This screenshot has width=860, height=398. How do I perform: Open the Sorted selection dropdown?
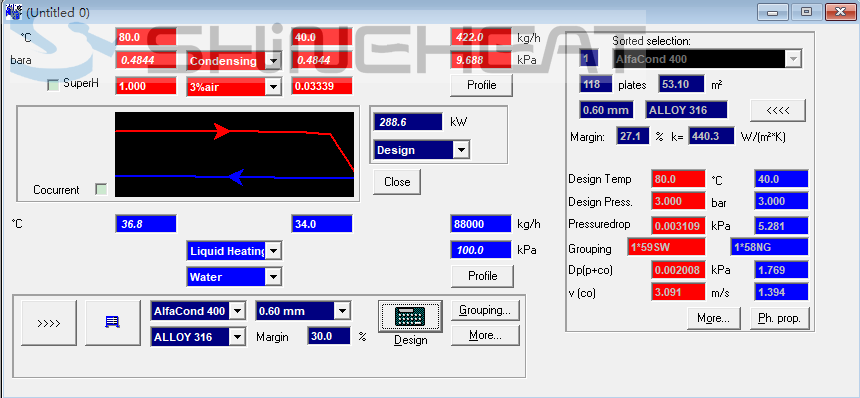click(793, 59)
